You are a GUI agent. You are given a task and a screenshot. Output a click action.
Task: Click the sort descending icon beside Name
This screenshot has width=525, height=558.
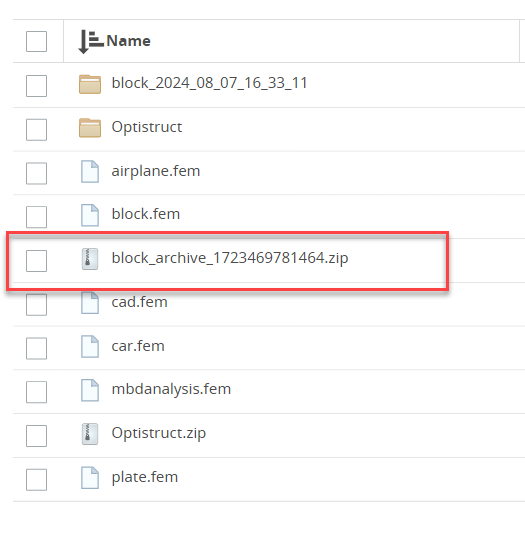coord(90,41)
